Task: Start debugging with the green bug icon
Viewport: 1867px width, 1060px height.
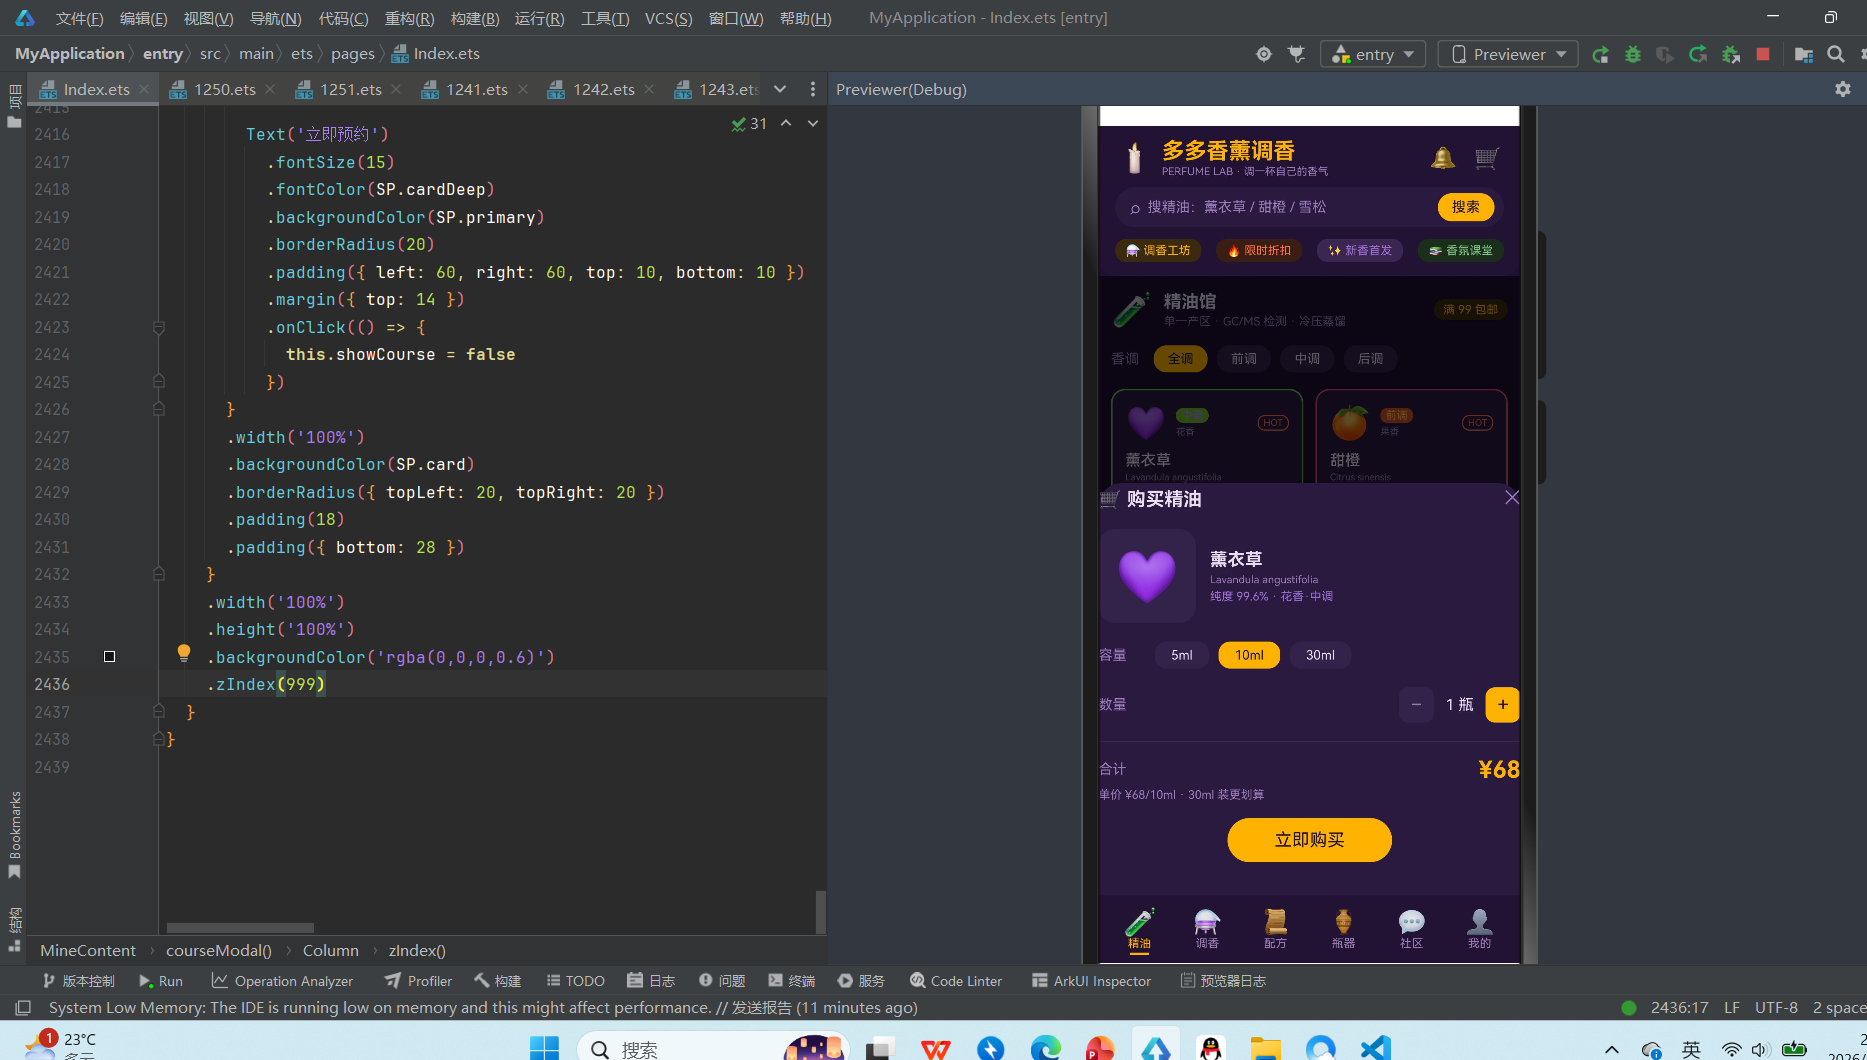Action: coord(1633,54)
